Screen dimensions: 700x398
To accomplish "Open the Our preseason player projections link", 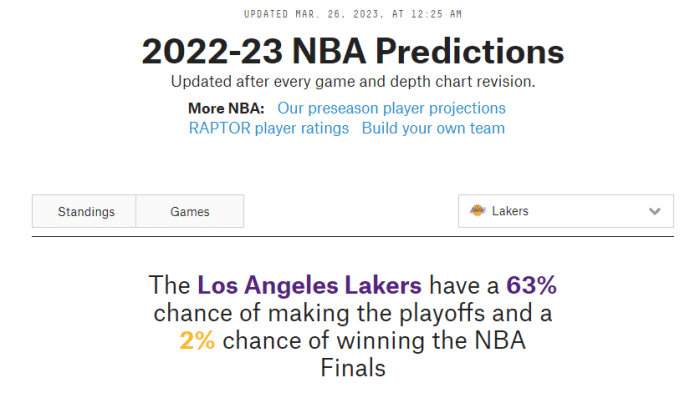I will (x=391, y=108).
